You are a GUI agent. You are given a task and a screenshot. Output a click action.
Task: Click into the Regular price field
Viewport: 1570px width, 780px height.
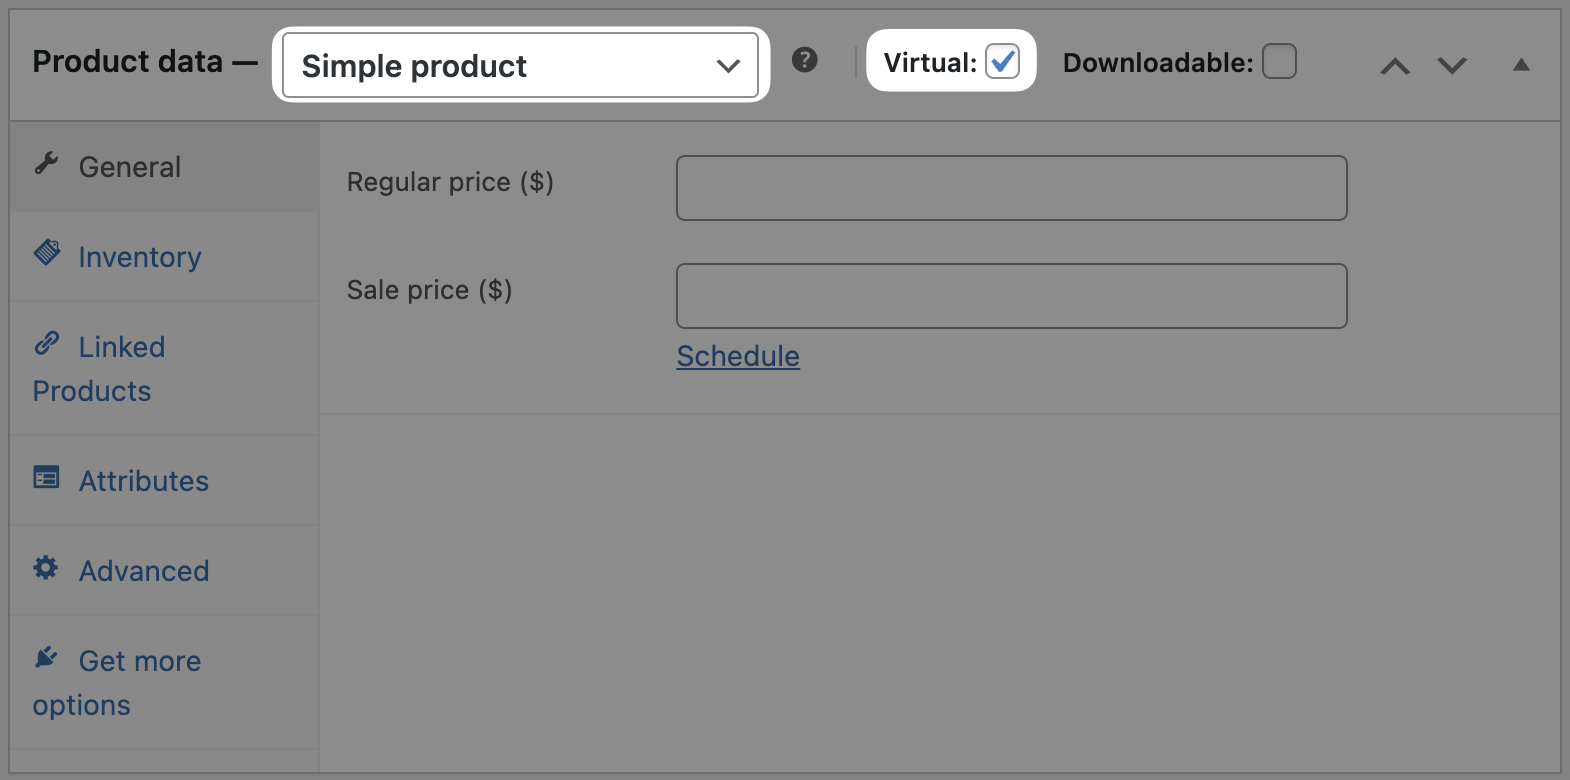[1011, 188]
